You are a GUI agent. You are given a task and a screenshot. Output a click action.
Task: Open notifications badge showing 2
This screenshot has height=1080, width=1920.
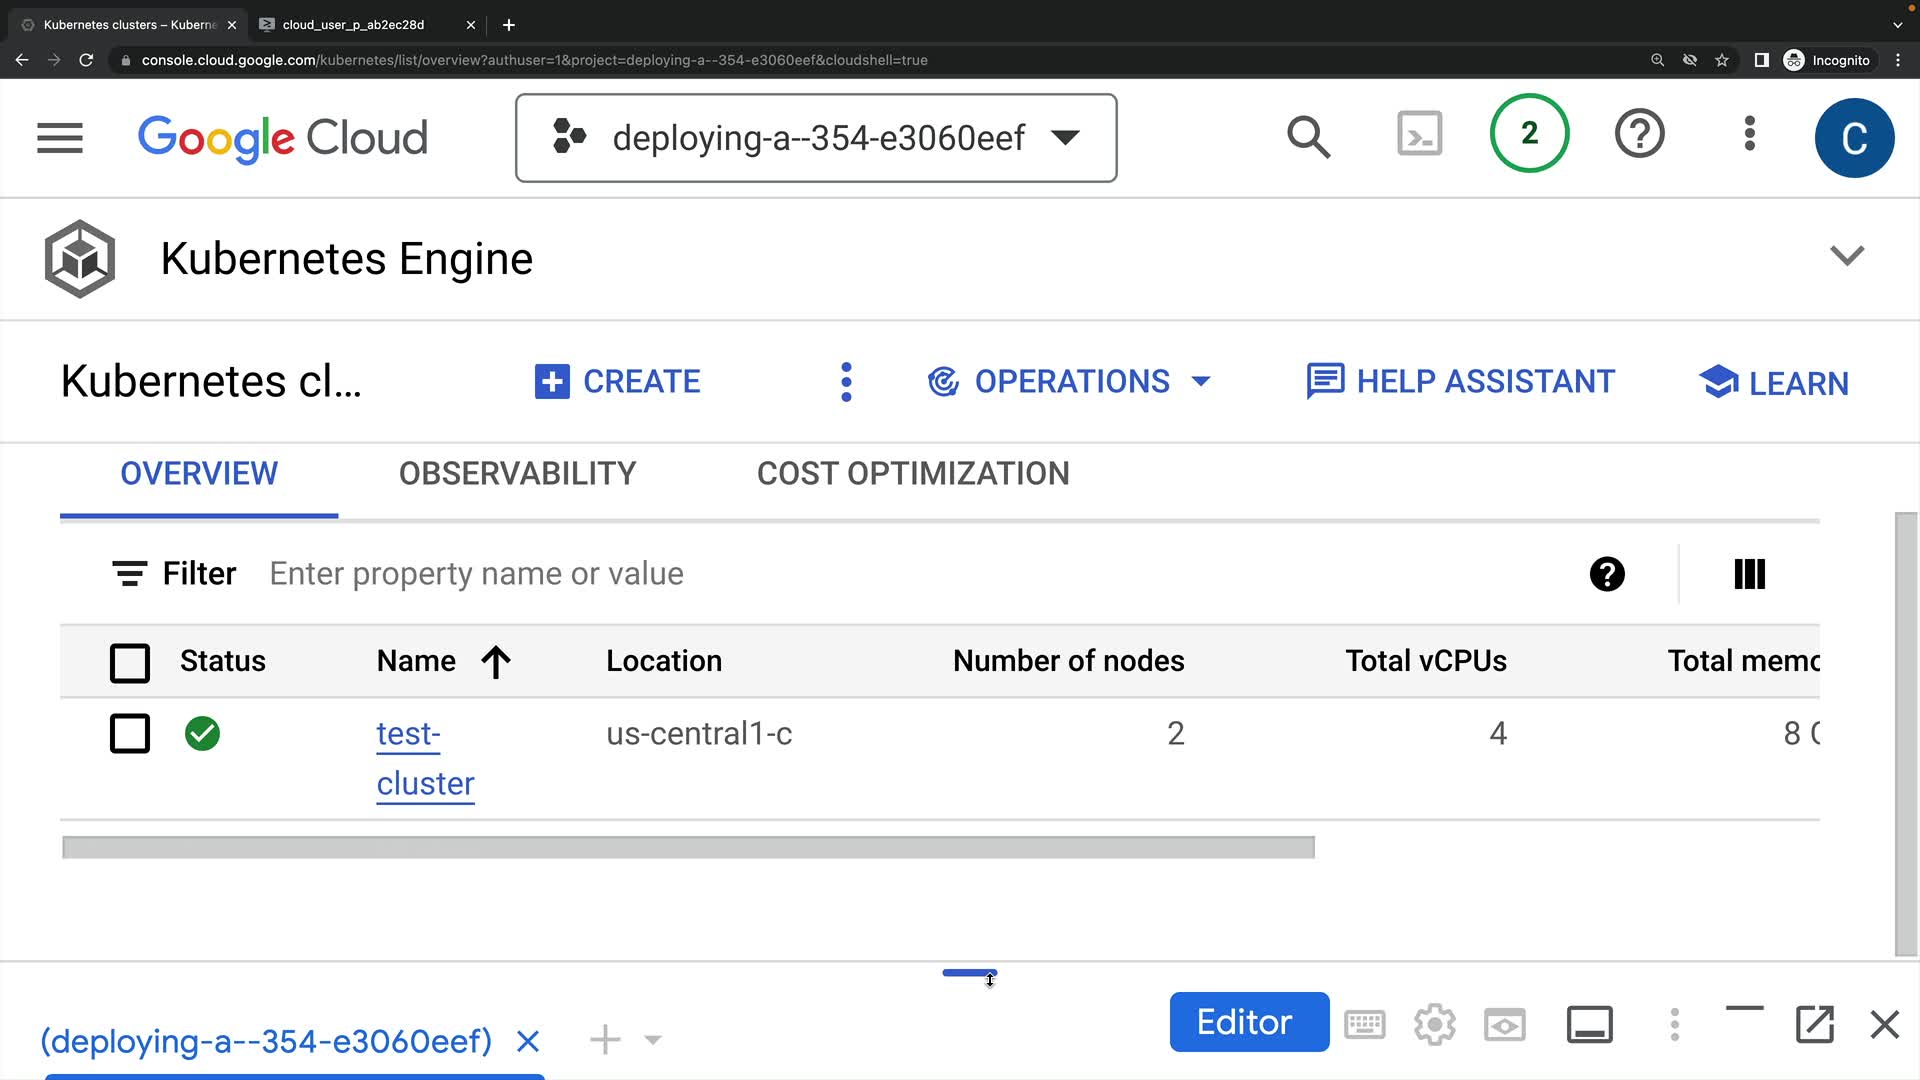coord(1529,133)
